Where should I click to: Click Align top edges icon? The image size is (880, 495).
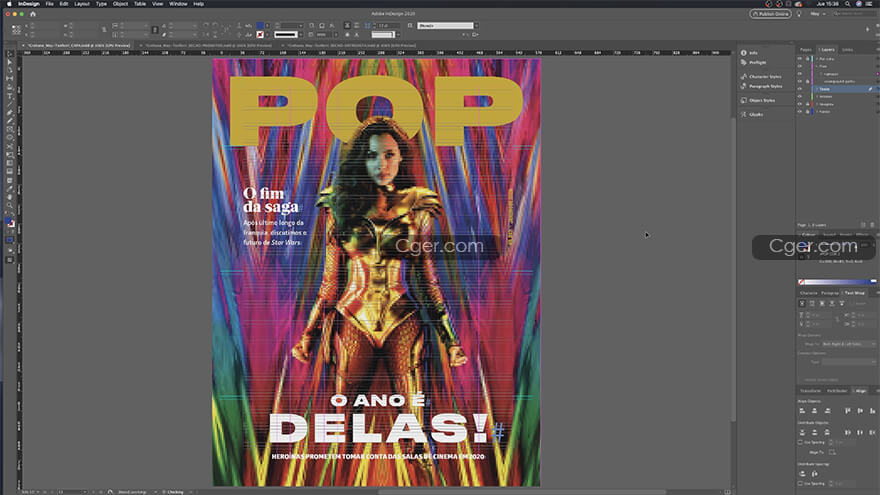pos(847,411)
